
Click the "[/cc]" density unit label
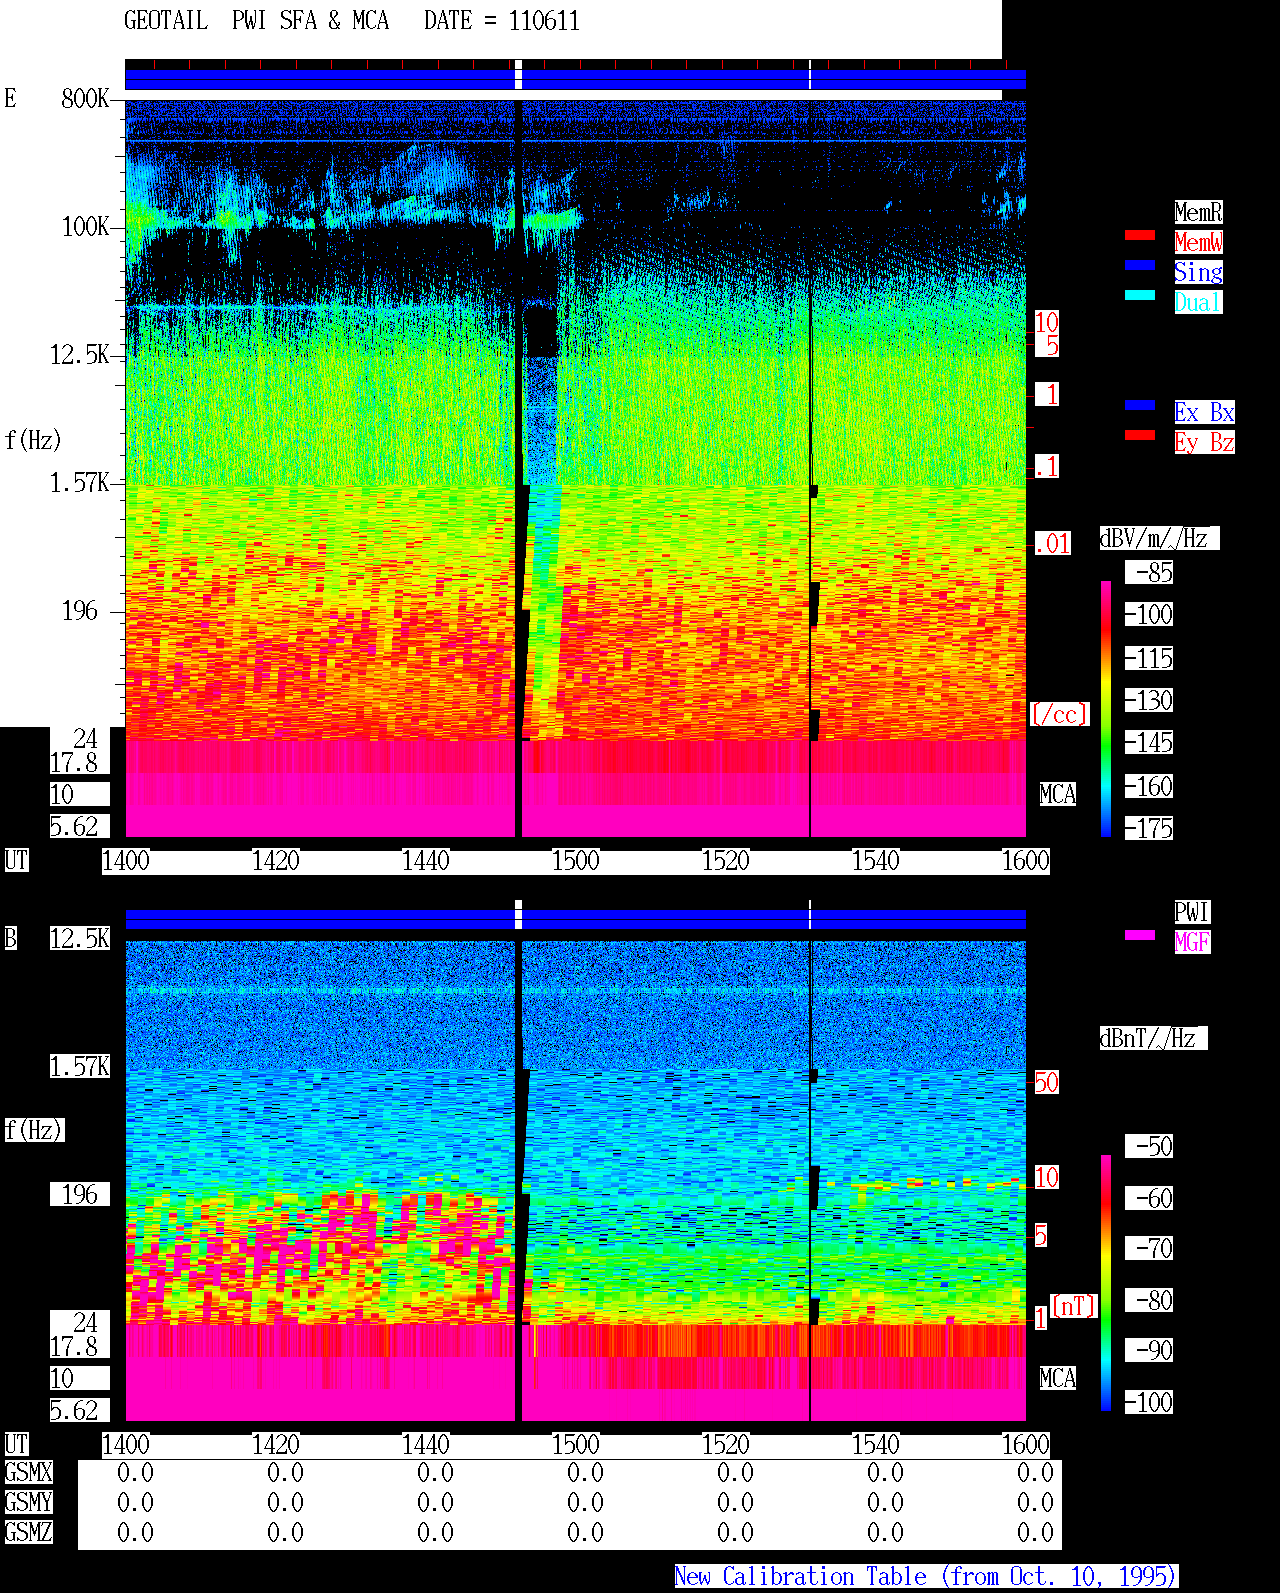coord(1059,714)
